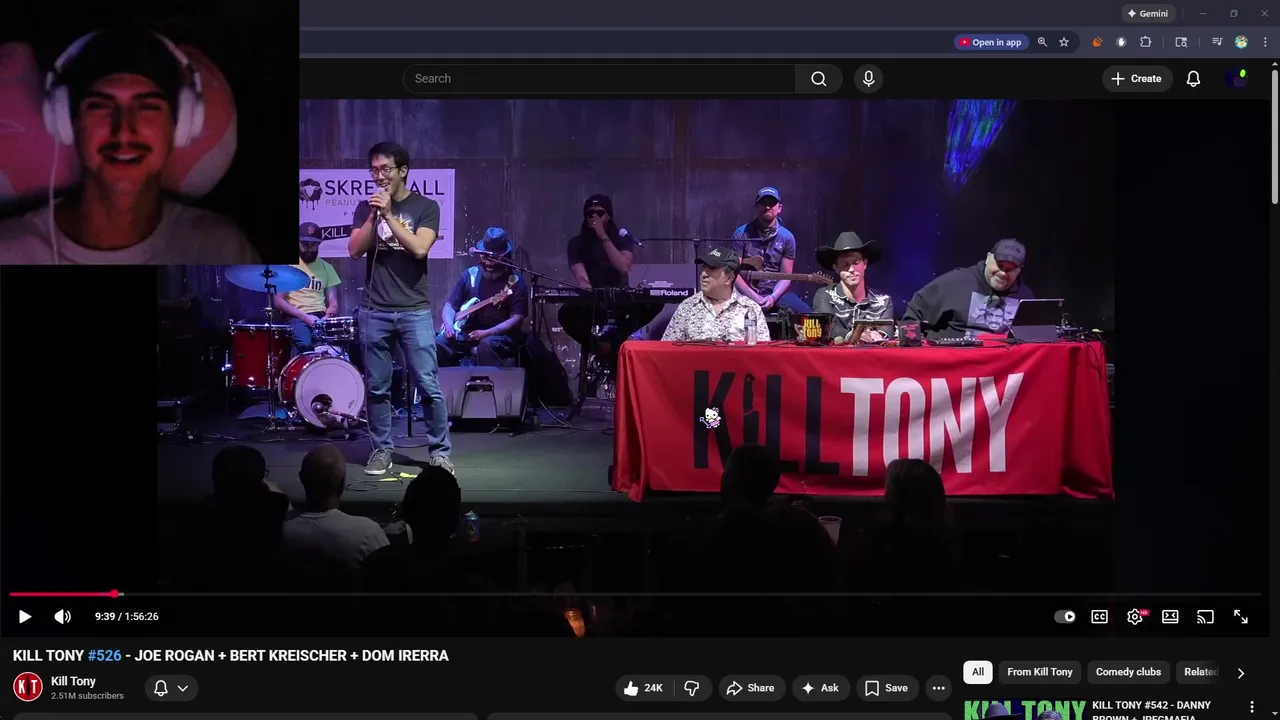Click the red video progress bar scrubber
Viewport: 1280px width, 720px height.
(x=115, y=594)
